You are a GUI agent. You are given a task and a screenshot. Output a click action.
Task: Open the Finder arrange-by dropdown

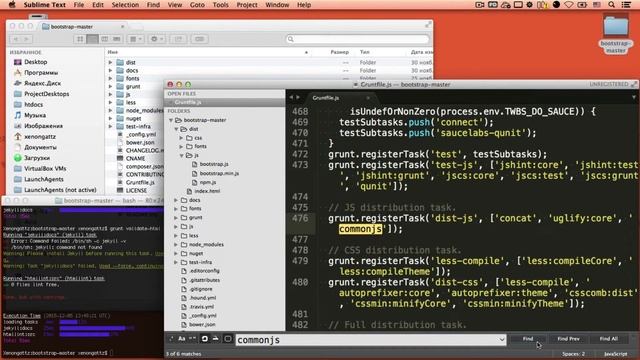(x=136, y=39)
